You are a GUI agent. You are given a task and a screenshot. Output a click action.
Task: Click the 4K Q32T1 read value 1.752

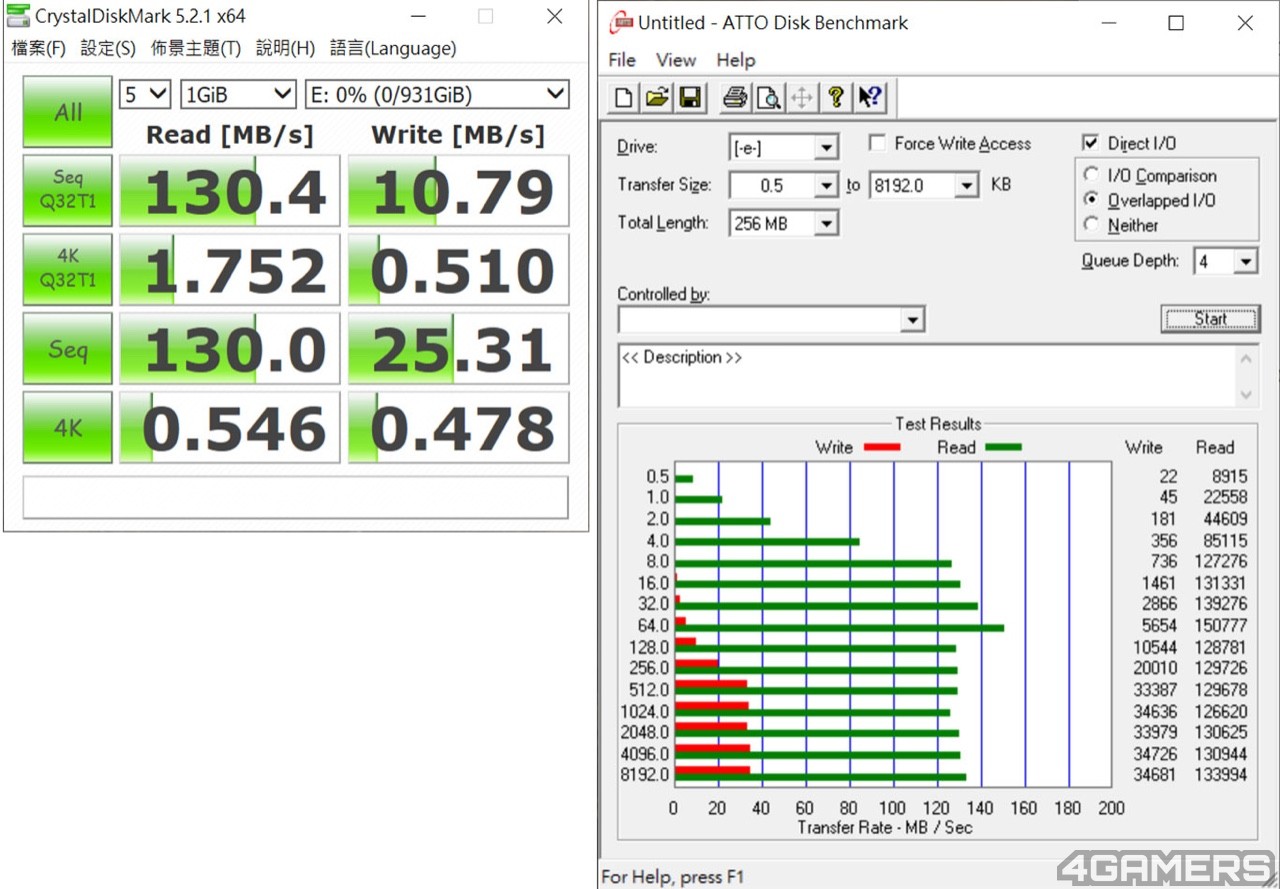pyautogui.click(x=230, y=269)
